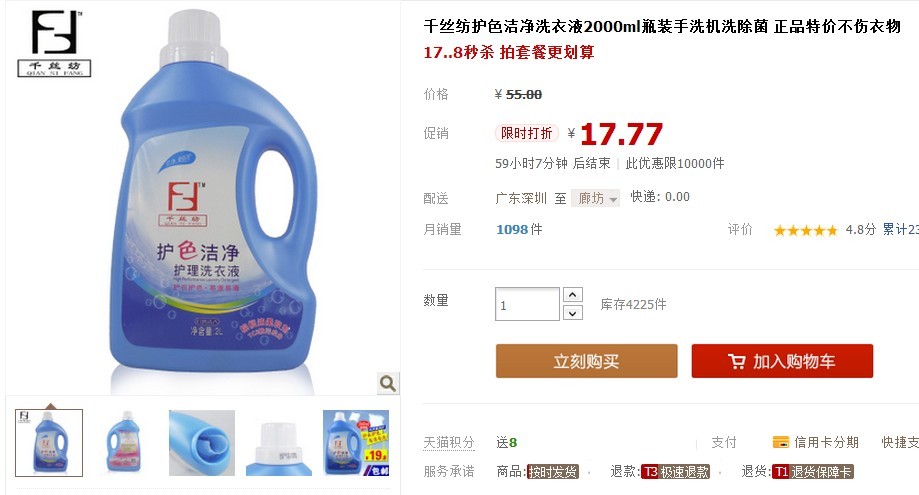Click the magnifier zoom icon on product image
919x495 pixels.
pos(387,384)
